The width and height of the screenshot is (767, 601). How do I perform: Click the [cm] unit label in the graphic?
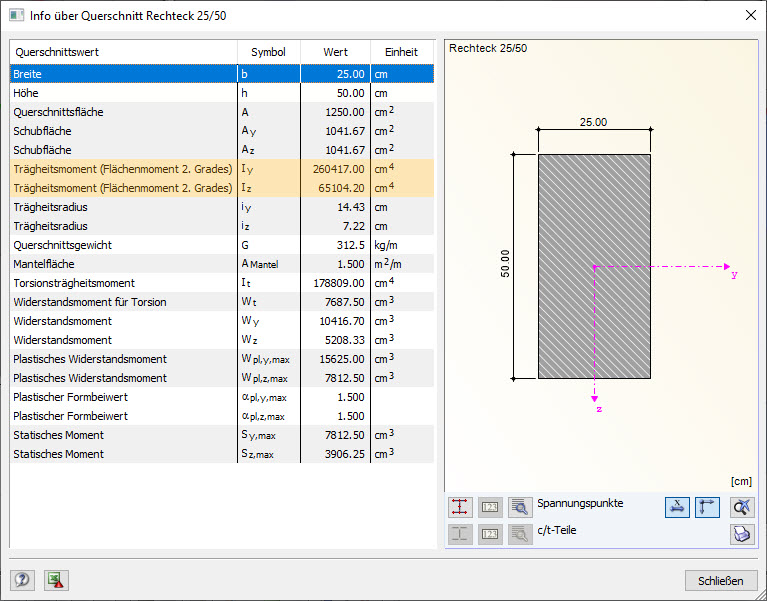pyautogui.click(x=741, y=481)
